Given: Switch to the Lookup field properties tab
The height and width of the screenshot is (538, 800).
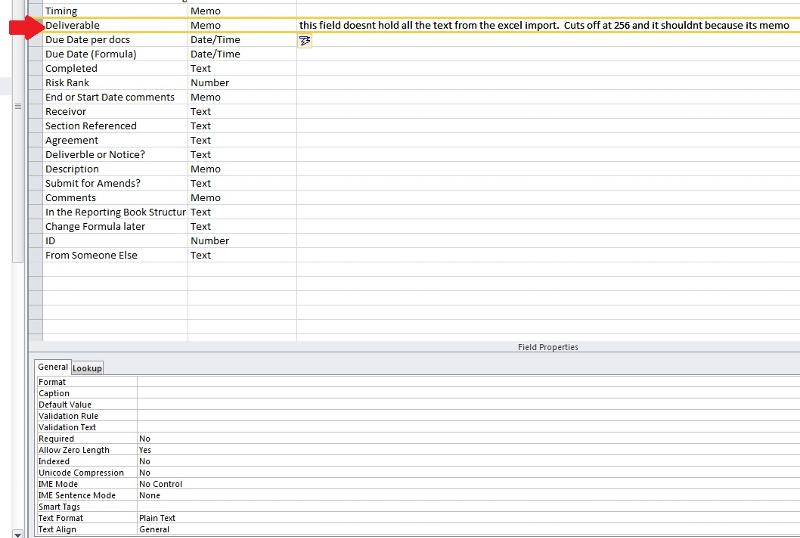Looking at the screenshot, I should click(x=87, y=368).
